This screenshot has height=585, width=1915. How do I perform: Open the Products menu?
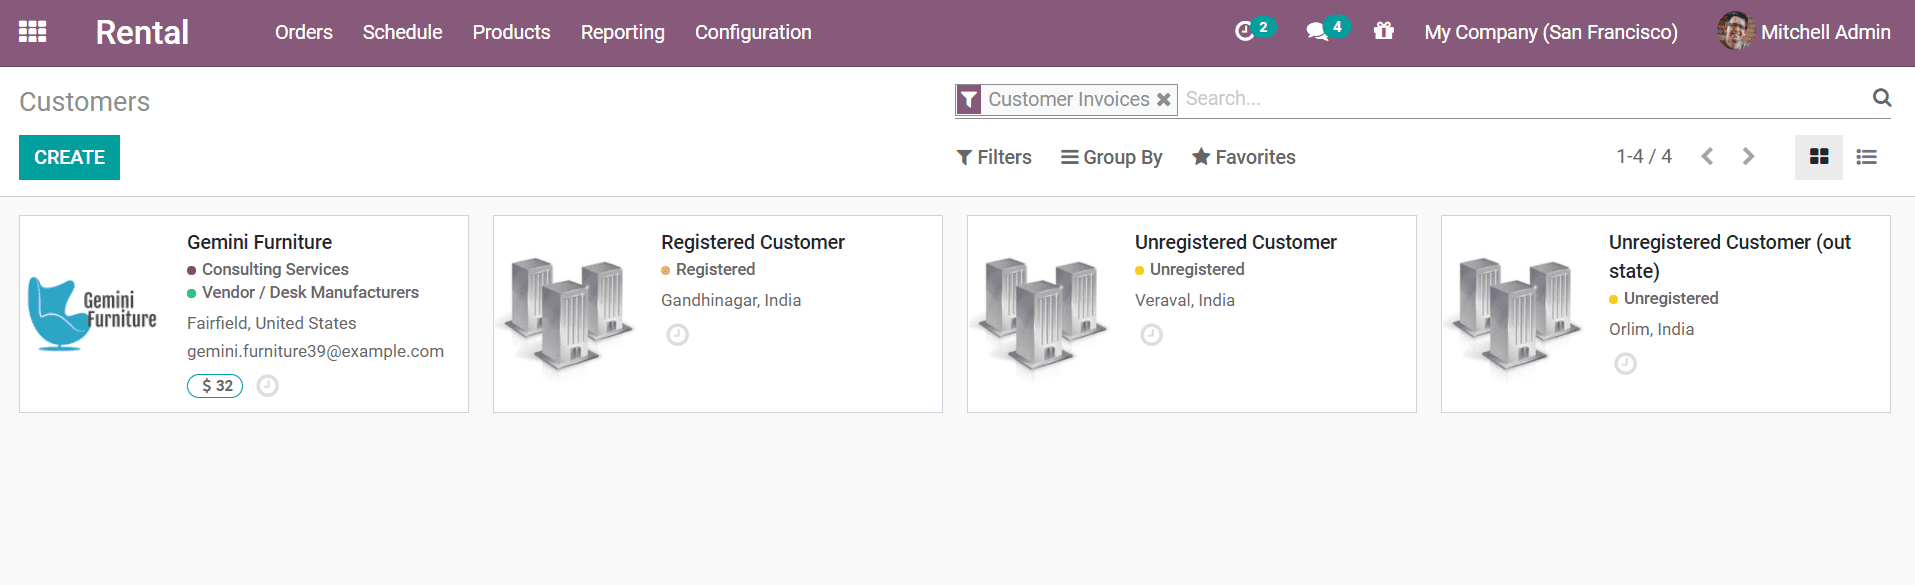click(511, 32)
